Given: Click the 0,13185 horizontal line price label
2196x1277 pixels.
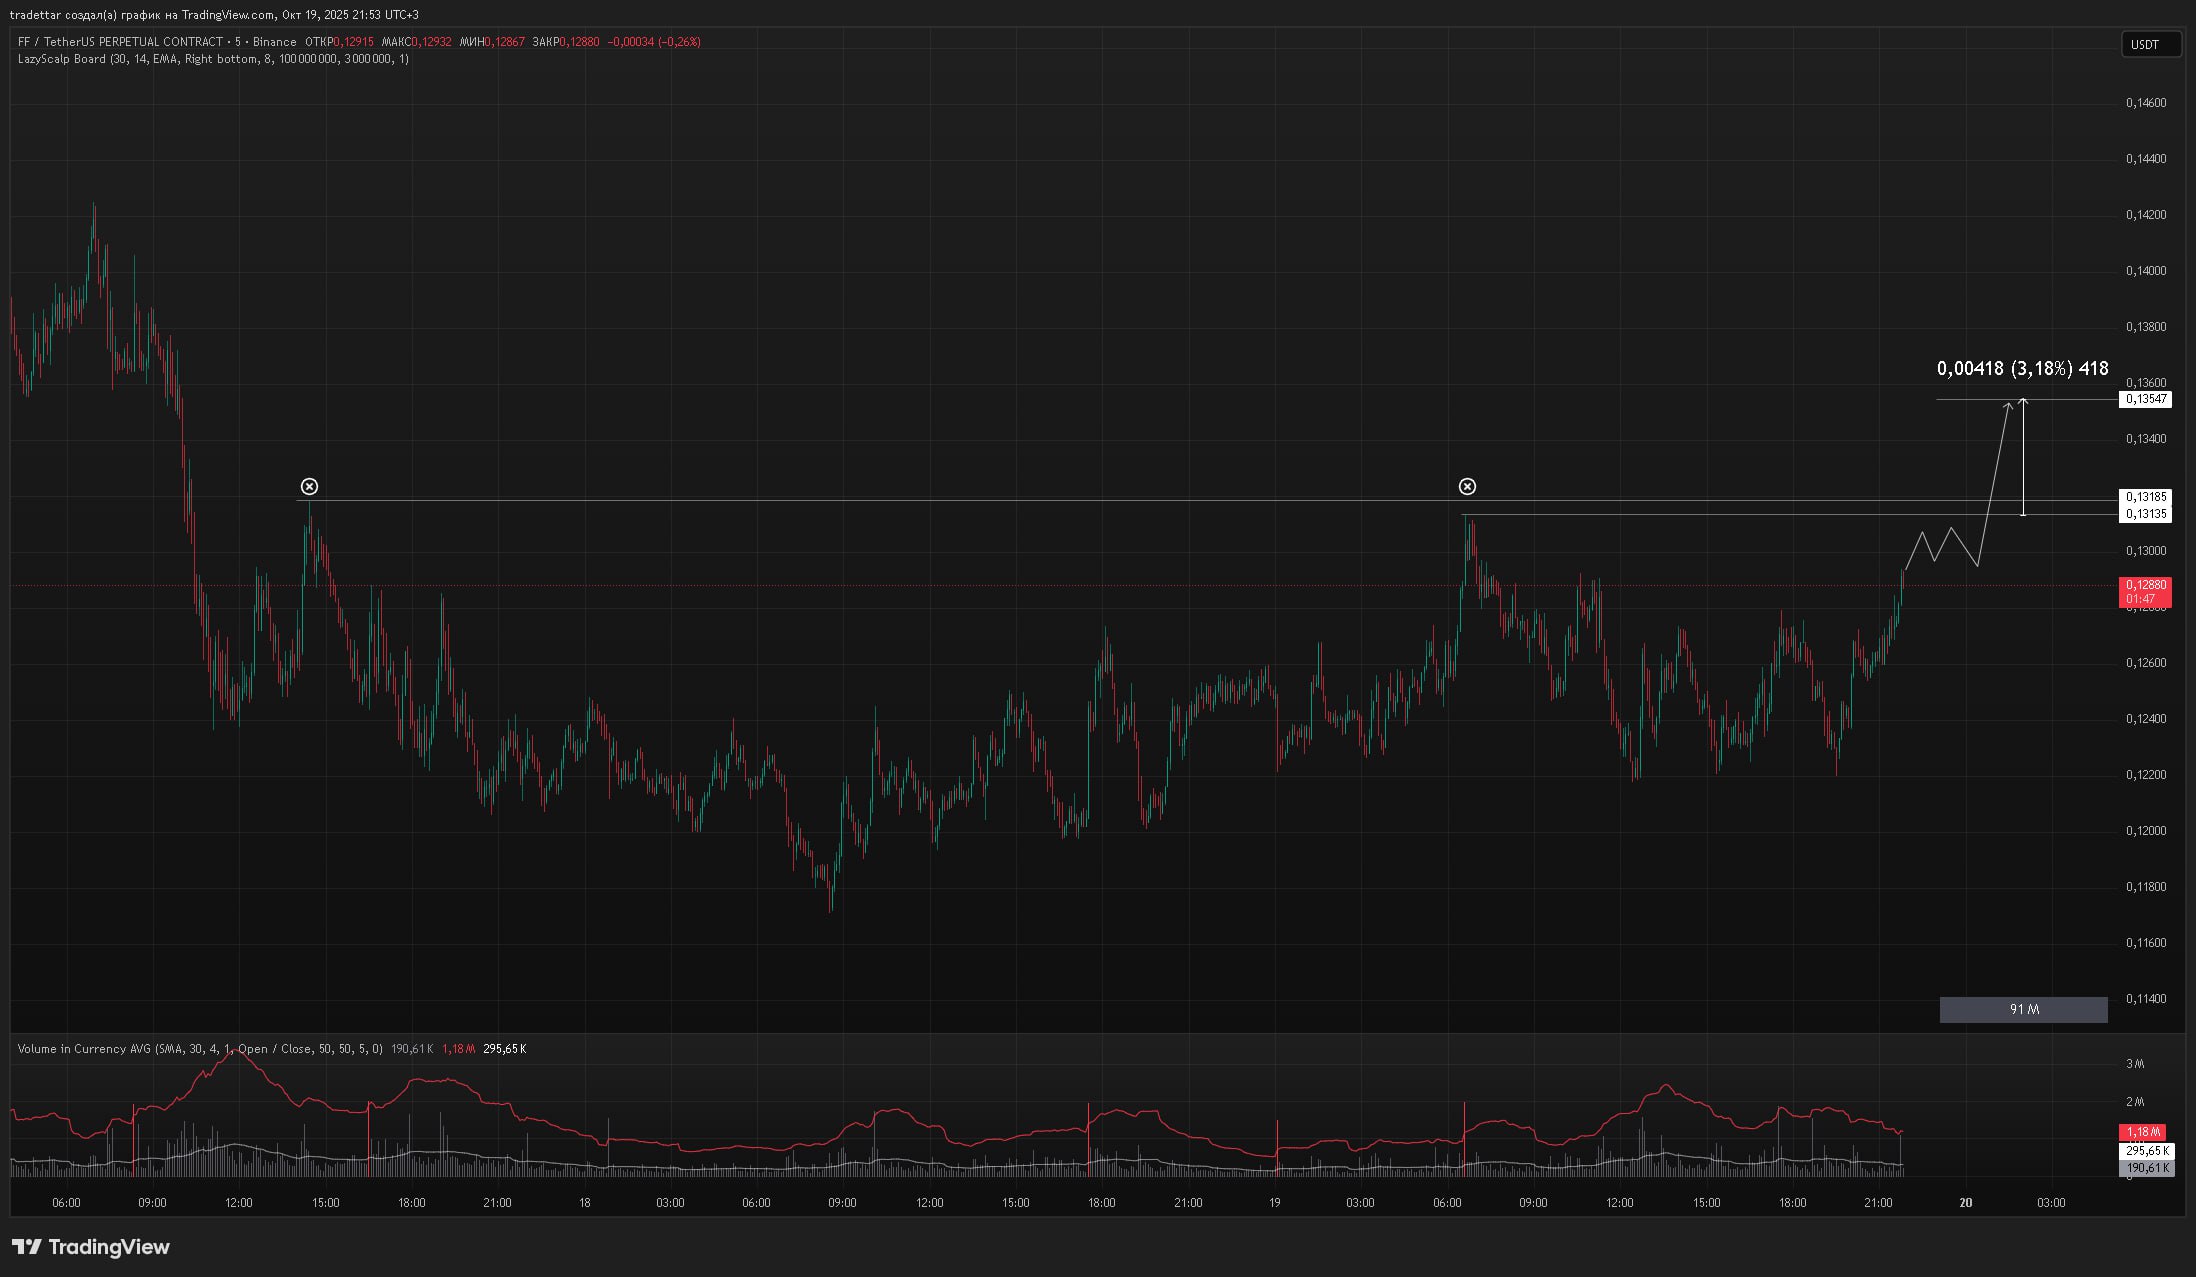Looking at the screenshot, I should (2146, 497).
